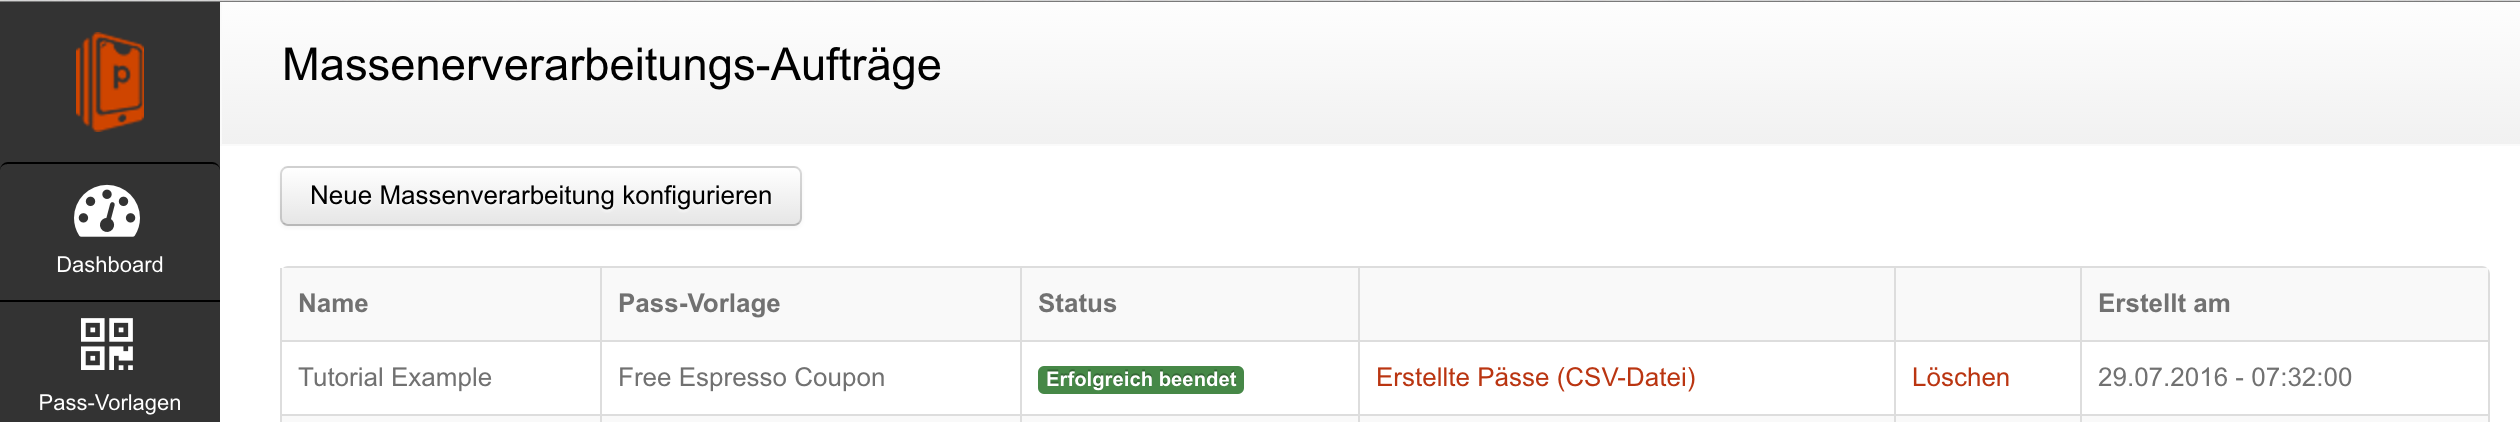The height and width of the screenshot is (422, 2520).
Task: Open the Dashboard gauge icon
Action: tap(107, 210)
